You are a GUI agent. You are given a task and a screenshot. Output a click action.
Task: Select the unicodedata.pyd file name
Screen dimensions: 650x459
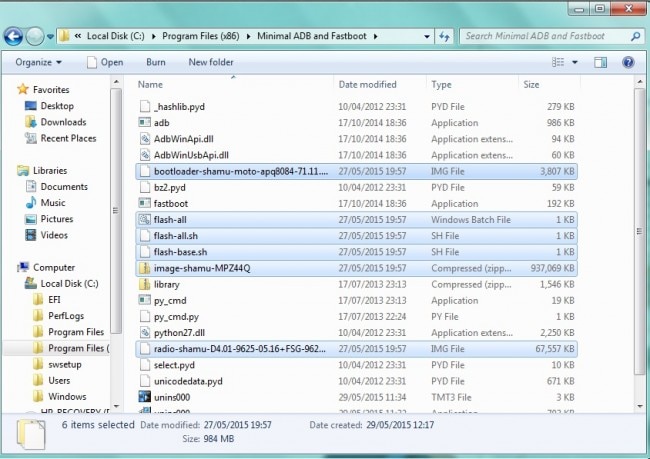[188, 381]
